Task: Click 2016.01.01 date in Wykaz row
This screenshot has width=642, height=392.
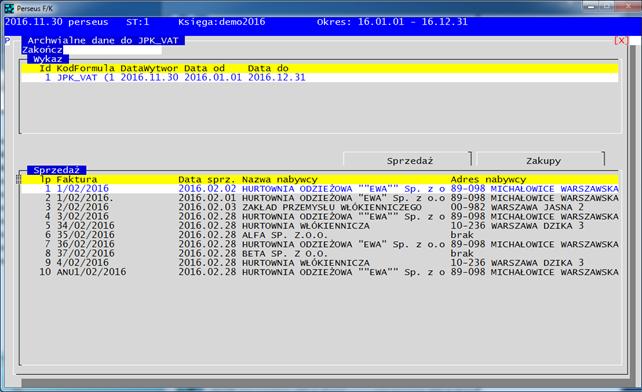Action: click(213, 77)
